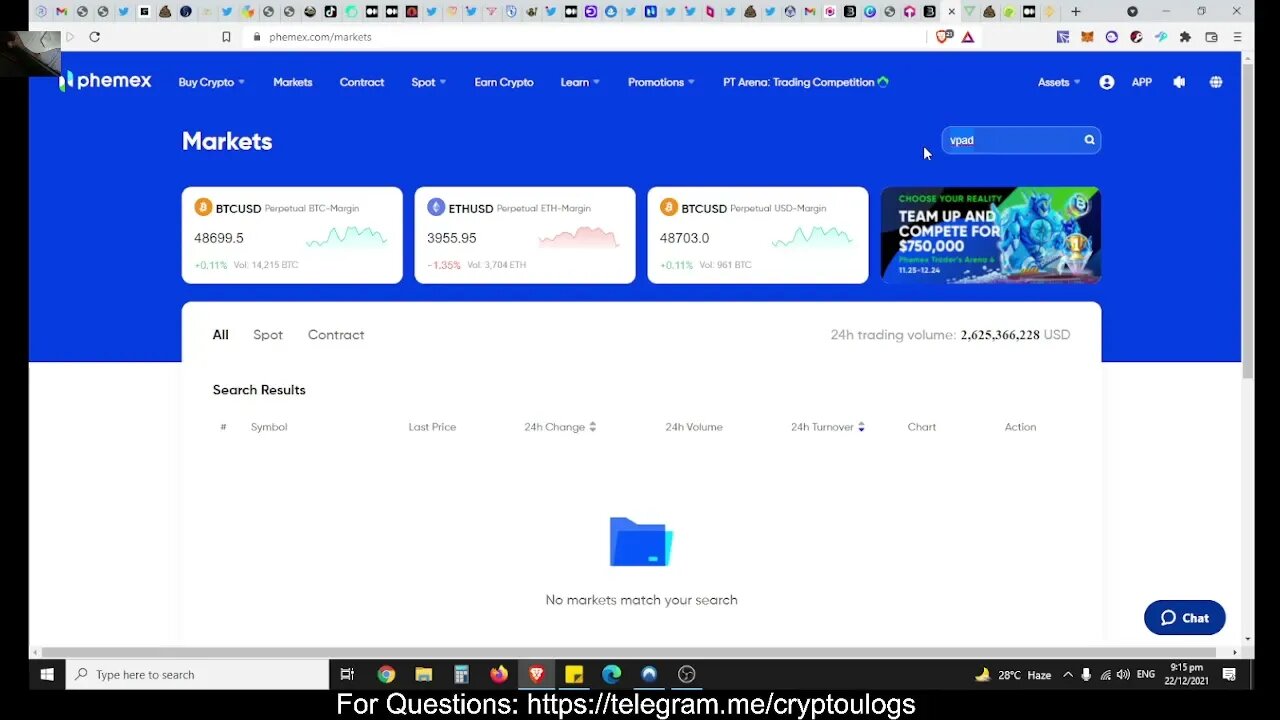Open the tab search dropdown button

[1132, 12]
